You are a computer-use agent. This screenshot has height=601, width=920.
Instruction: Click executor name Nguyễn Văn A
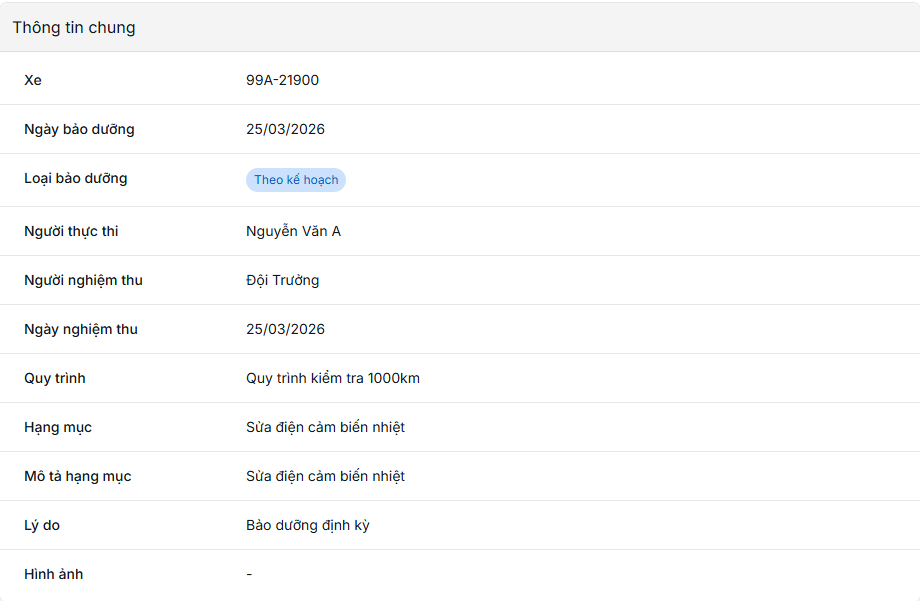(293, 231)
